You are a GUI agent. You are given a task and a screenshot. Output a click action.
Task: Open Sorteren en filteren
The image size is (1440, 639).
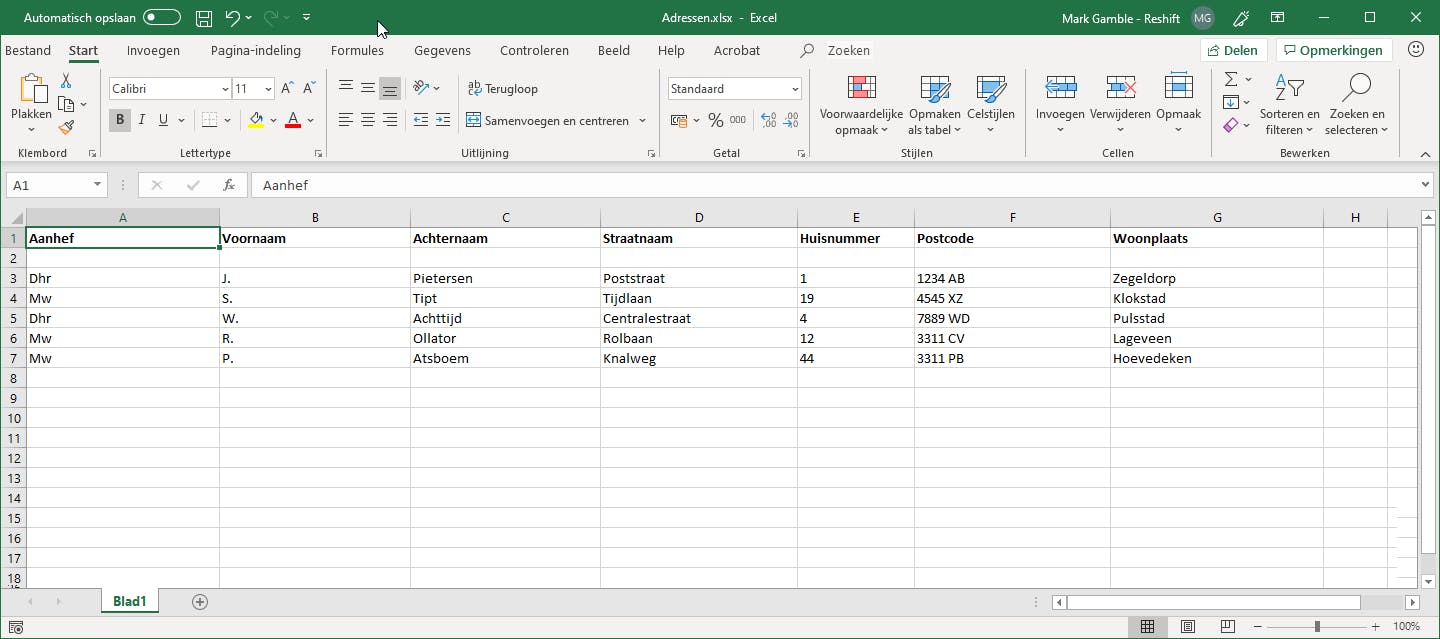(x=1289, y=105)
